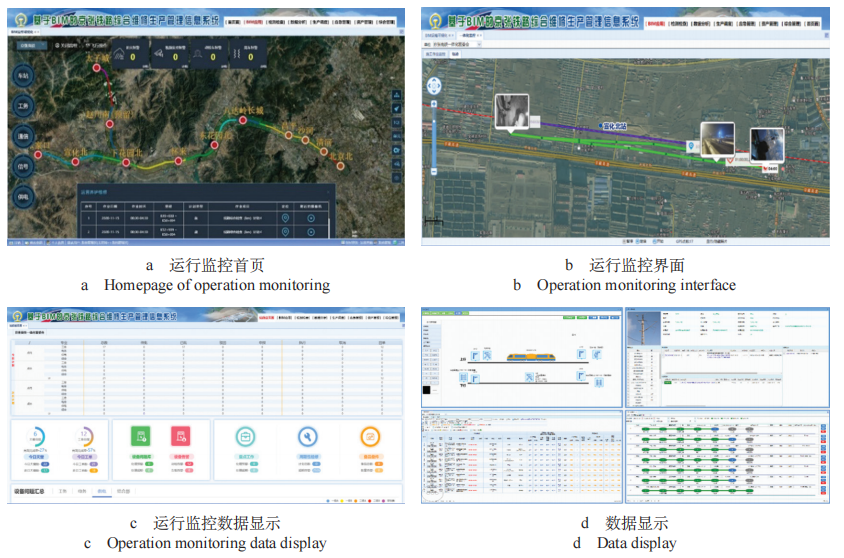Close the dark maintenance table panel on homepage

[x=329, y=192]
